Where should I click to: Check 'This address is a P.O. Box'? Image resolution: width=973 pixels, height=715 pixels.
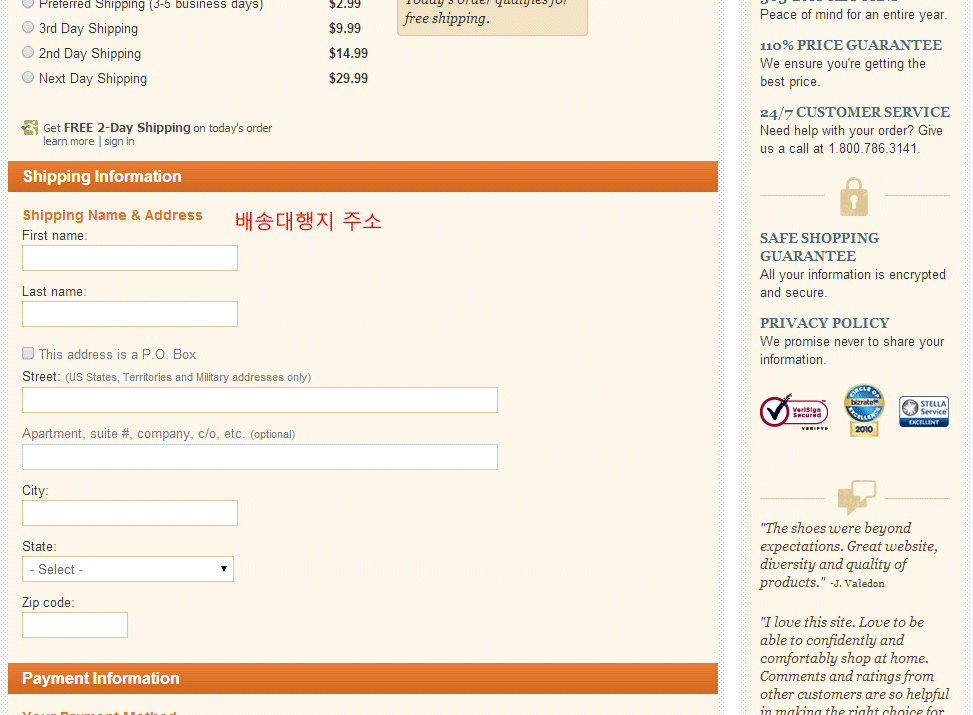point(29,354)
